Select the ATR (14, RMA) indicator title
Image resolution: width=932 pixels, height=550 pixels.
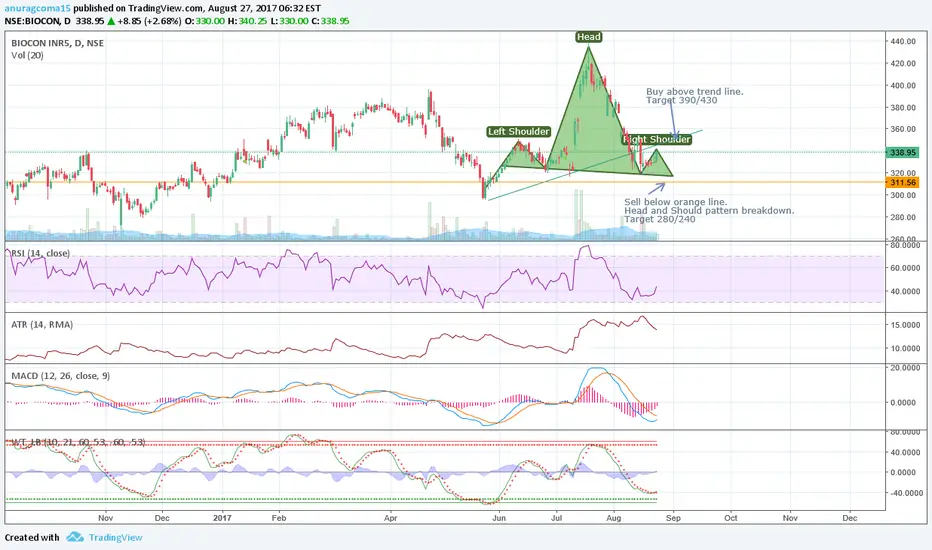[x=42, y=325]
